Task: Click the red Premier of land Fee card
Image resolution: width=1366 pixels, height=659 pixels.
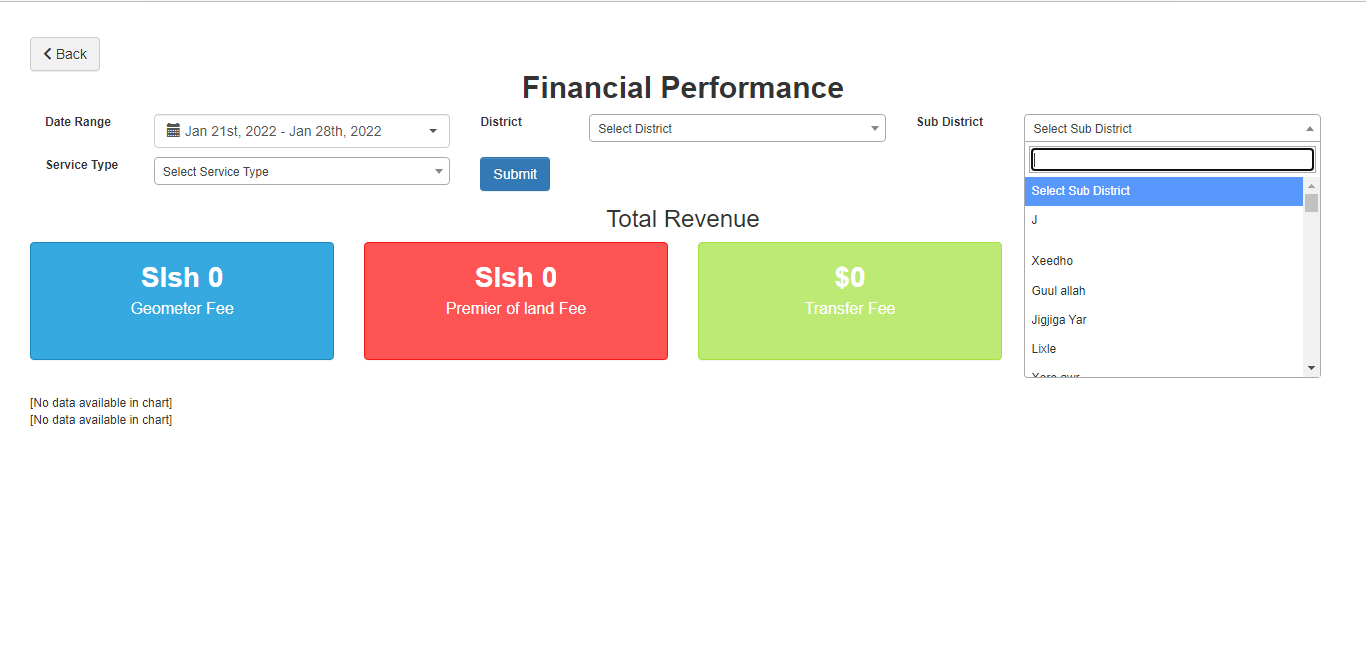Action: coord(516,301)
